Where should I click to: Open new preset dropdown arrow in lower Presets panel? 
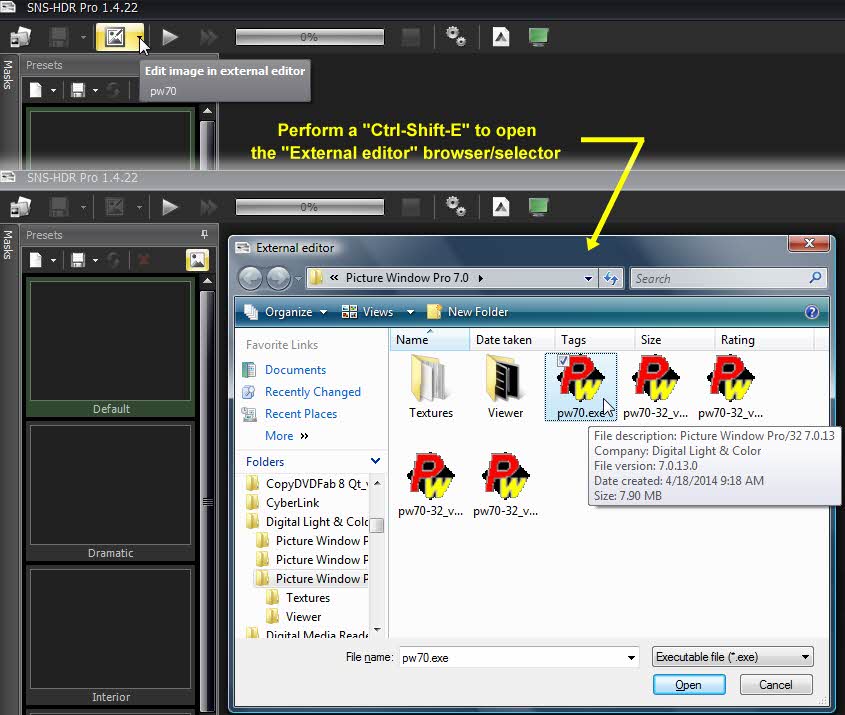click(53, 260)
